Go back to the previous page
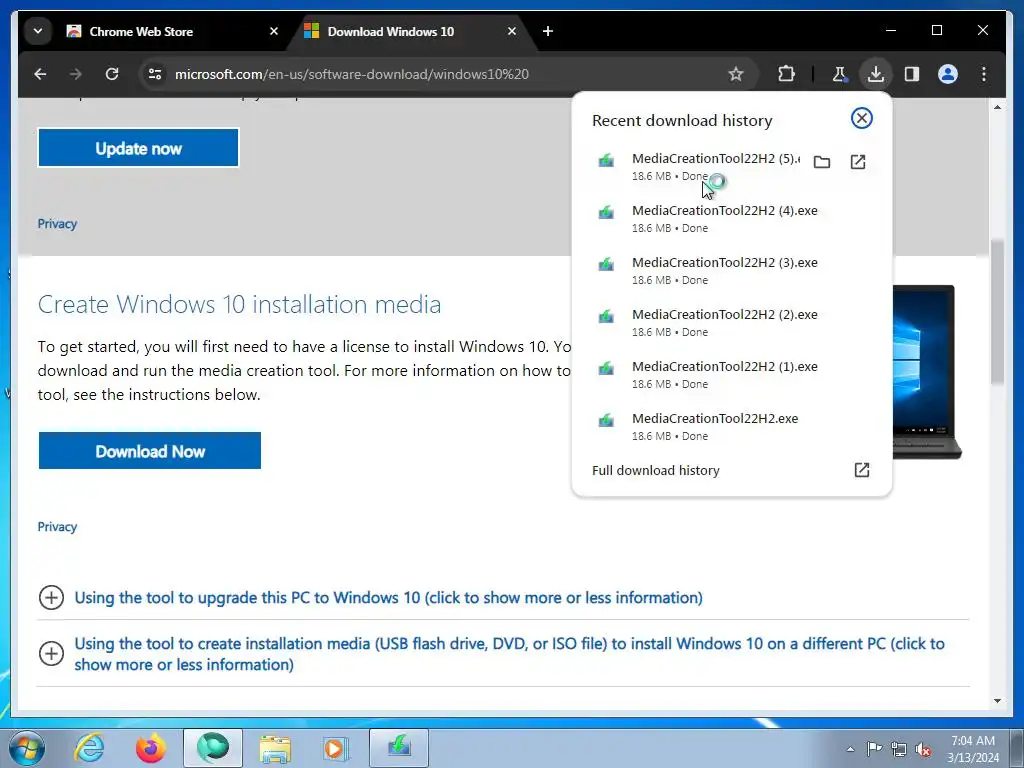This screenshot has height=768, width=1024. pos(40,74)
